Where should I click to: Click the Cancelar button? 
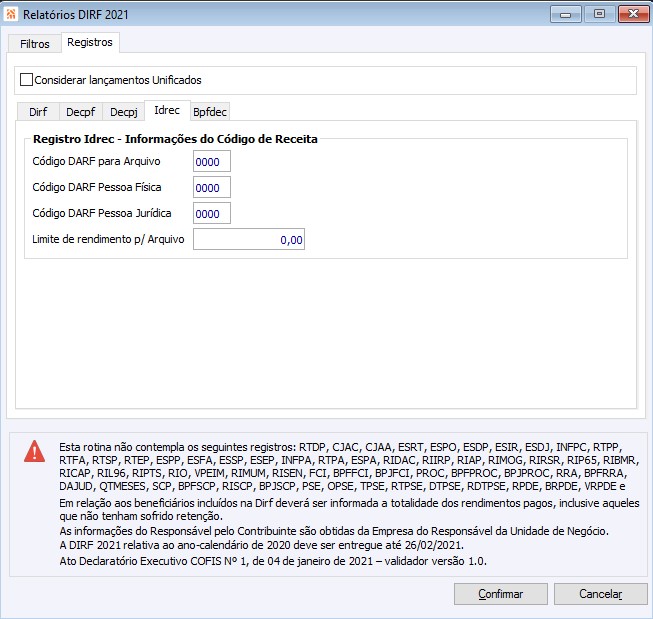pos(601,594)
